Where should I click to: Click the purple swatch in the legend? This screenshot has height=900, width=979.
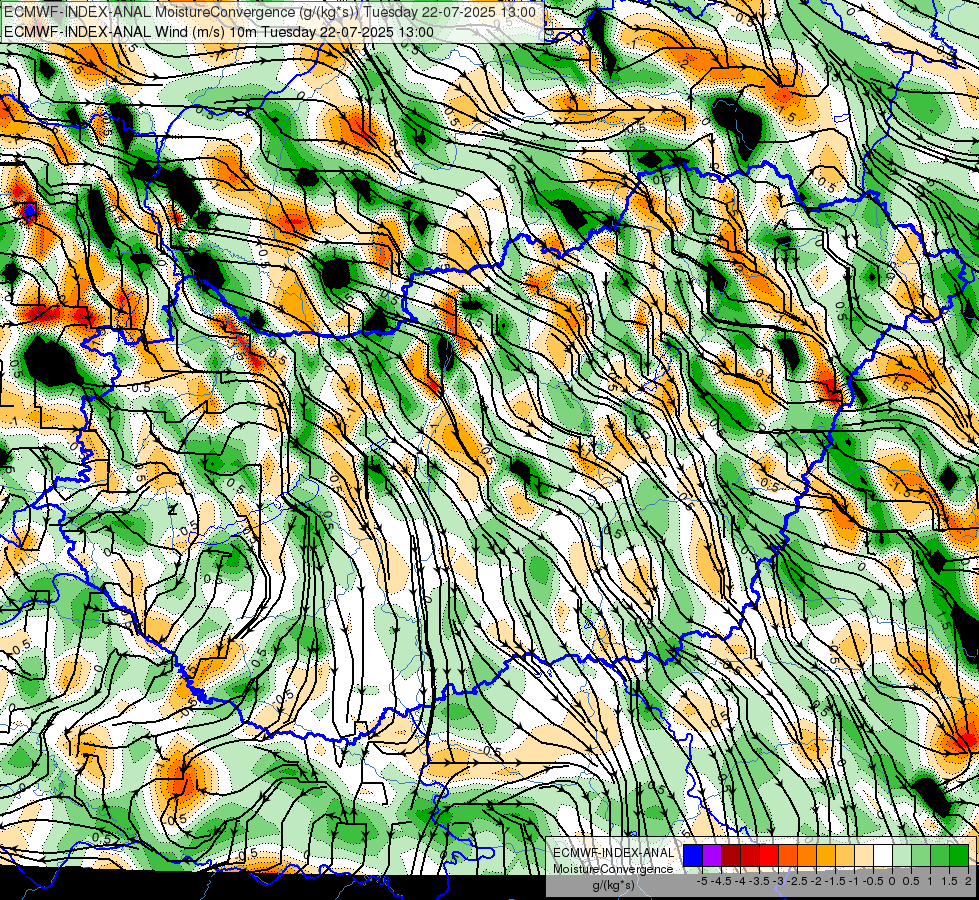[x=712, y=855]
